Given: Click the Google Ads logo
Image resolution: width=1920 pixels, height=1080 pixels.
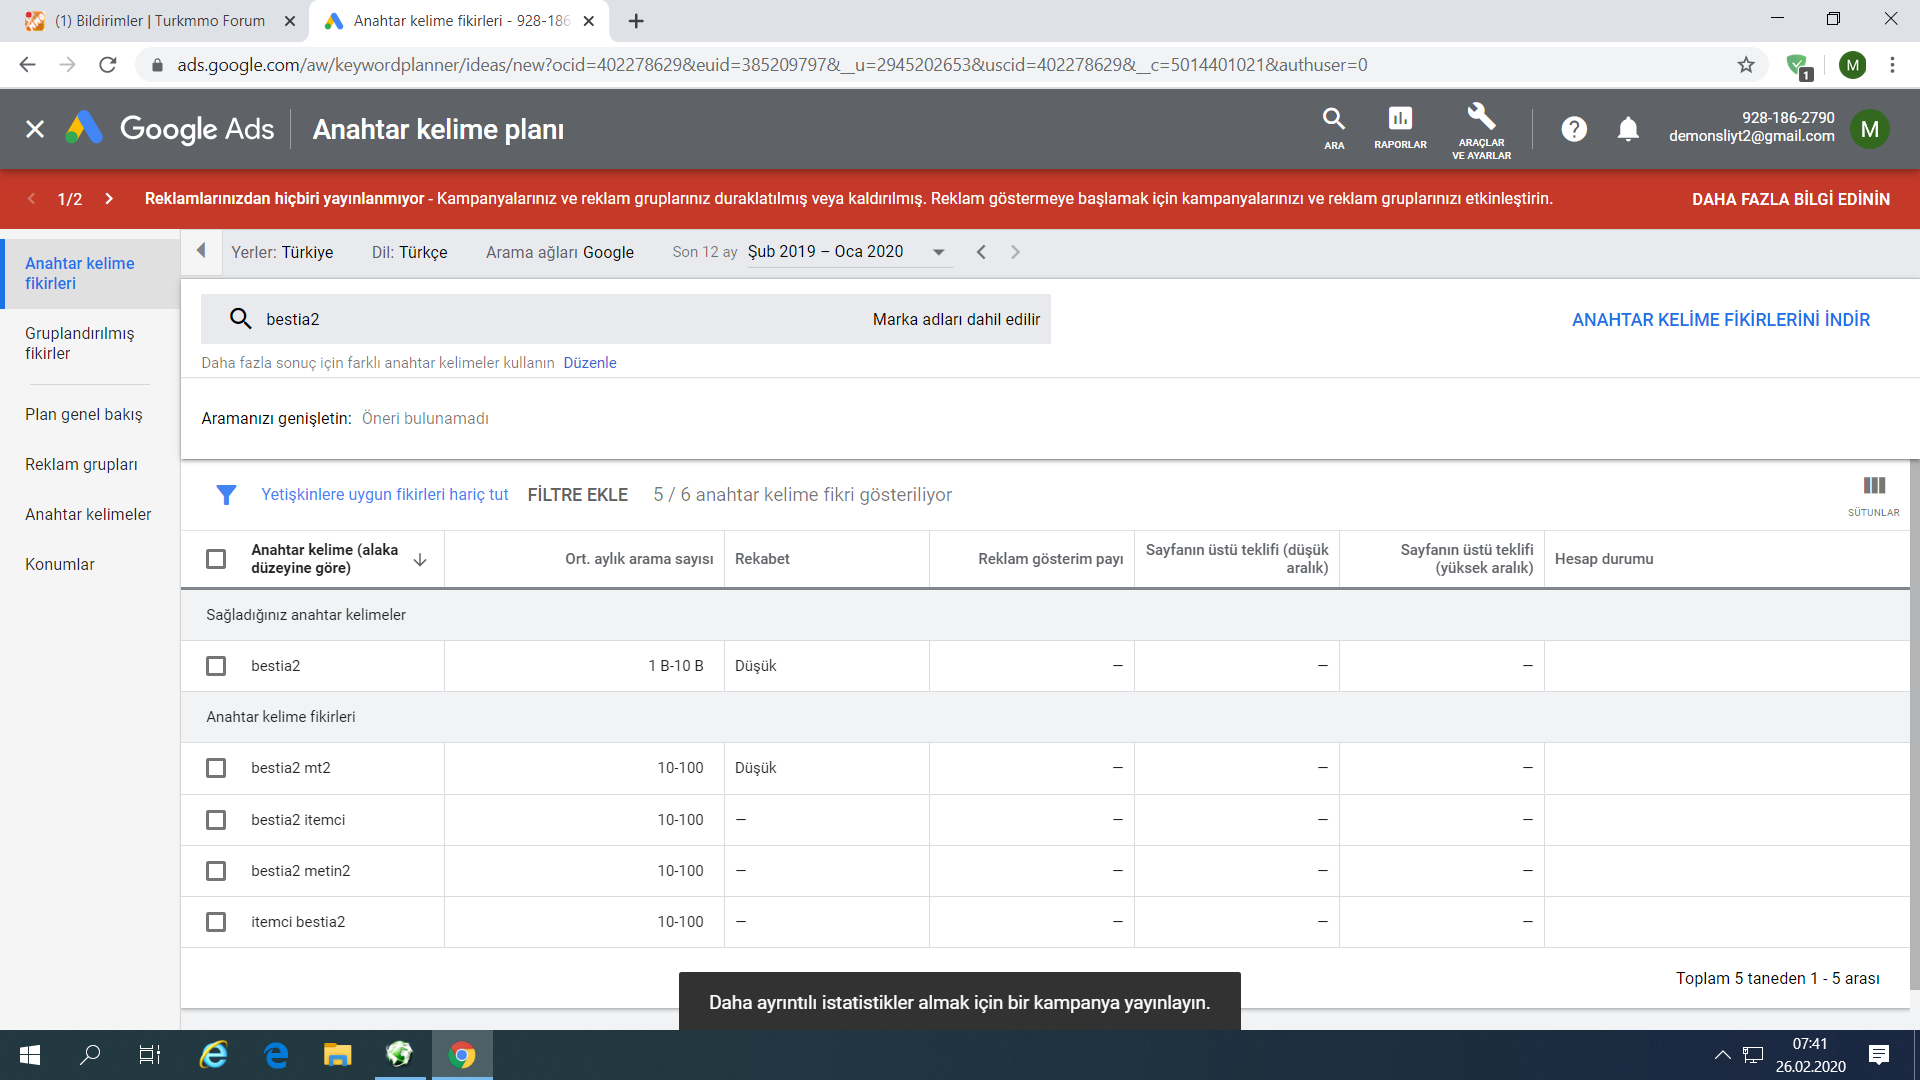Looking at the screenshot, I should [170, 129].
